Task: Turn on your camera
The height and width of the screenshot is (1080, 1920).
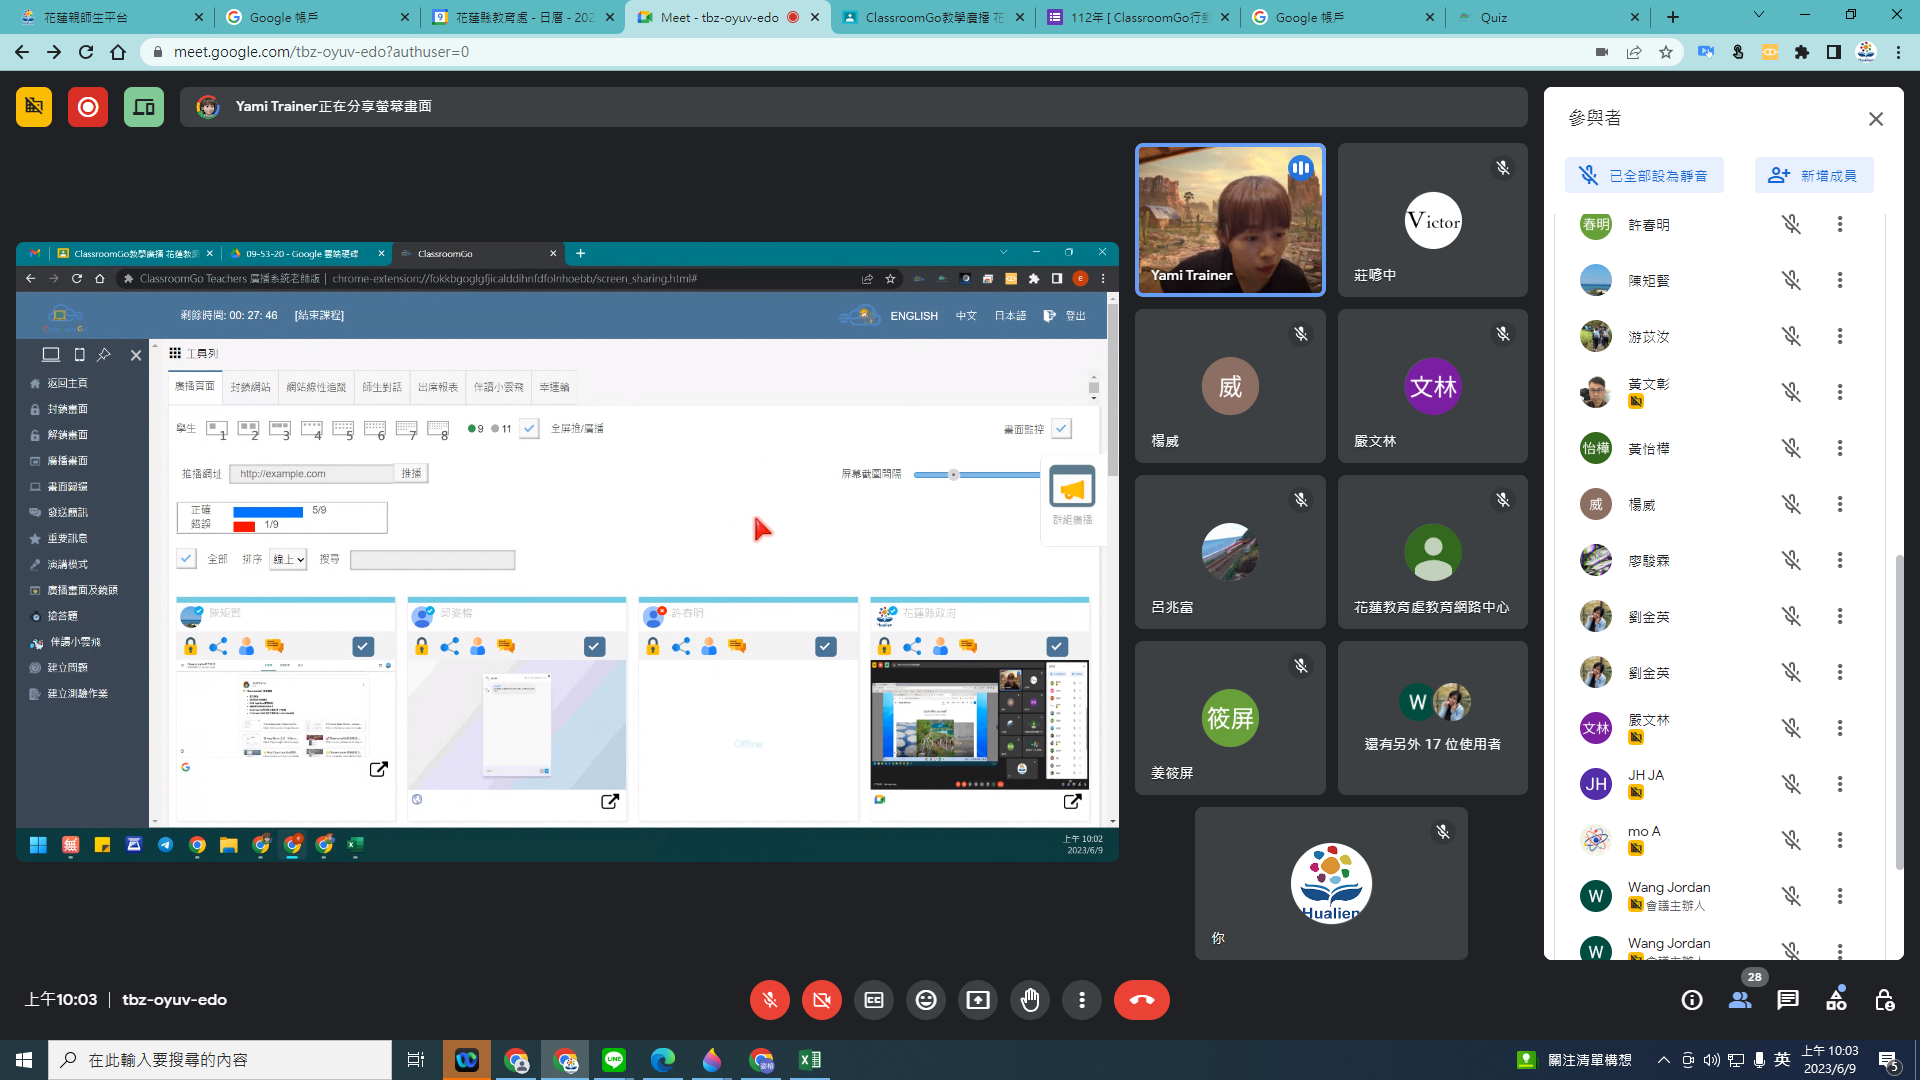Action: click(x=822, y=1000)
